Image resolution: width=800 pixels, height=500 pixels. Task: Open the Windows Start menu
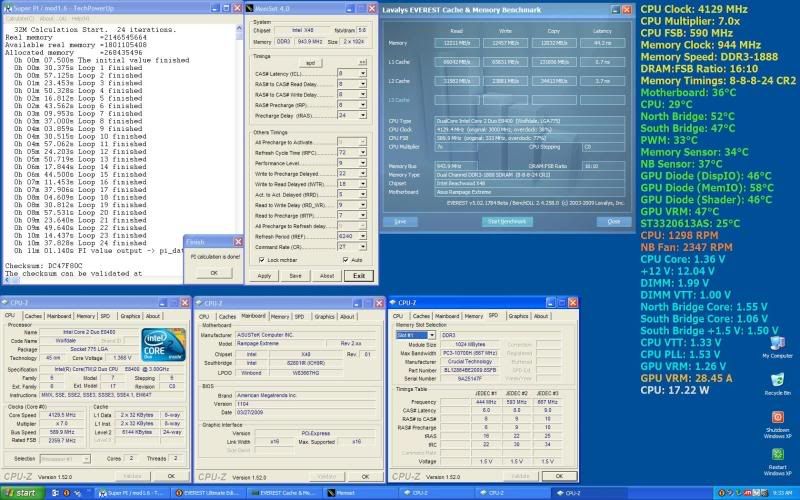coord(20,493)
